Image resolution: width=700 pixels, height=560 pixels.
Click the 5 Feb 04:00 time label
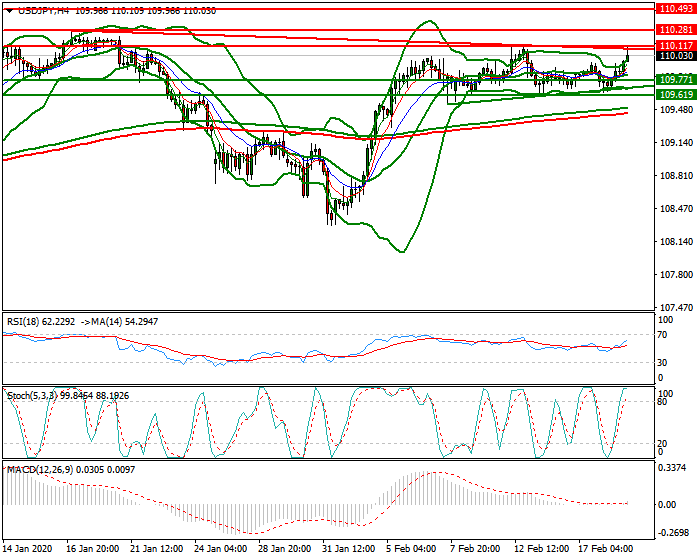click(411, 549)
